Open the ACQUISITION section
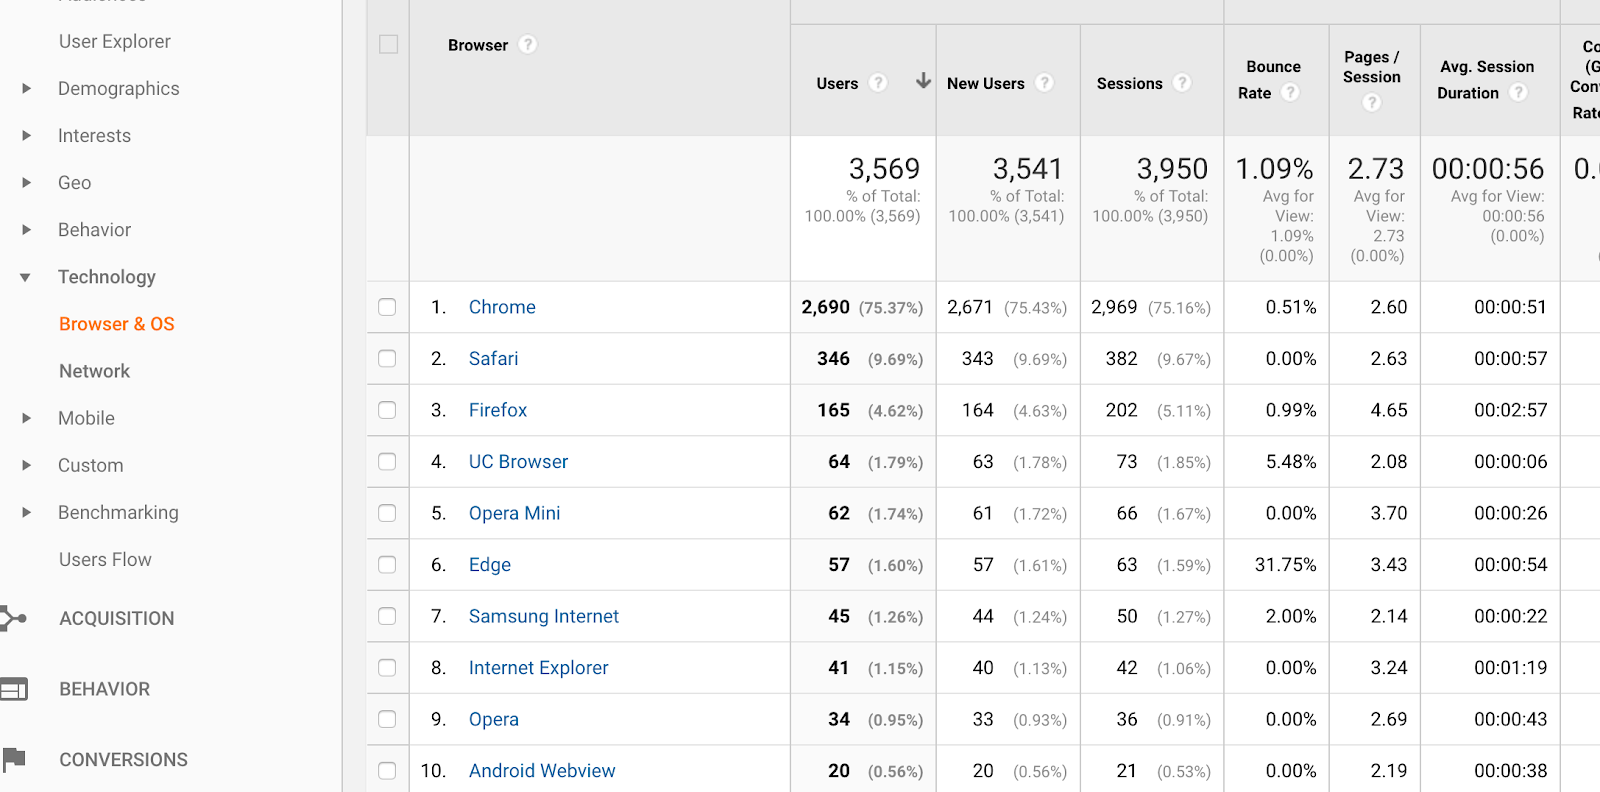Image resolution: width=1600 pixels, height=792 pixels. pos(116,618)
